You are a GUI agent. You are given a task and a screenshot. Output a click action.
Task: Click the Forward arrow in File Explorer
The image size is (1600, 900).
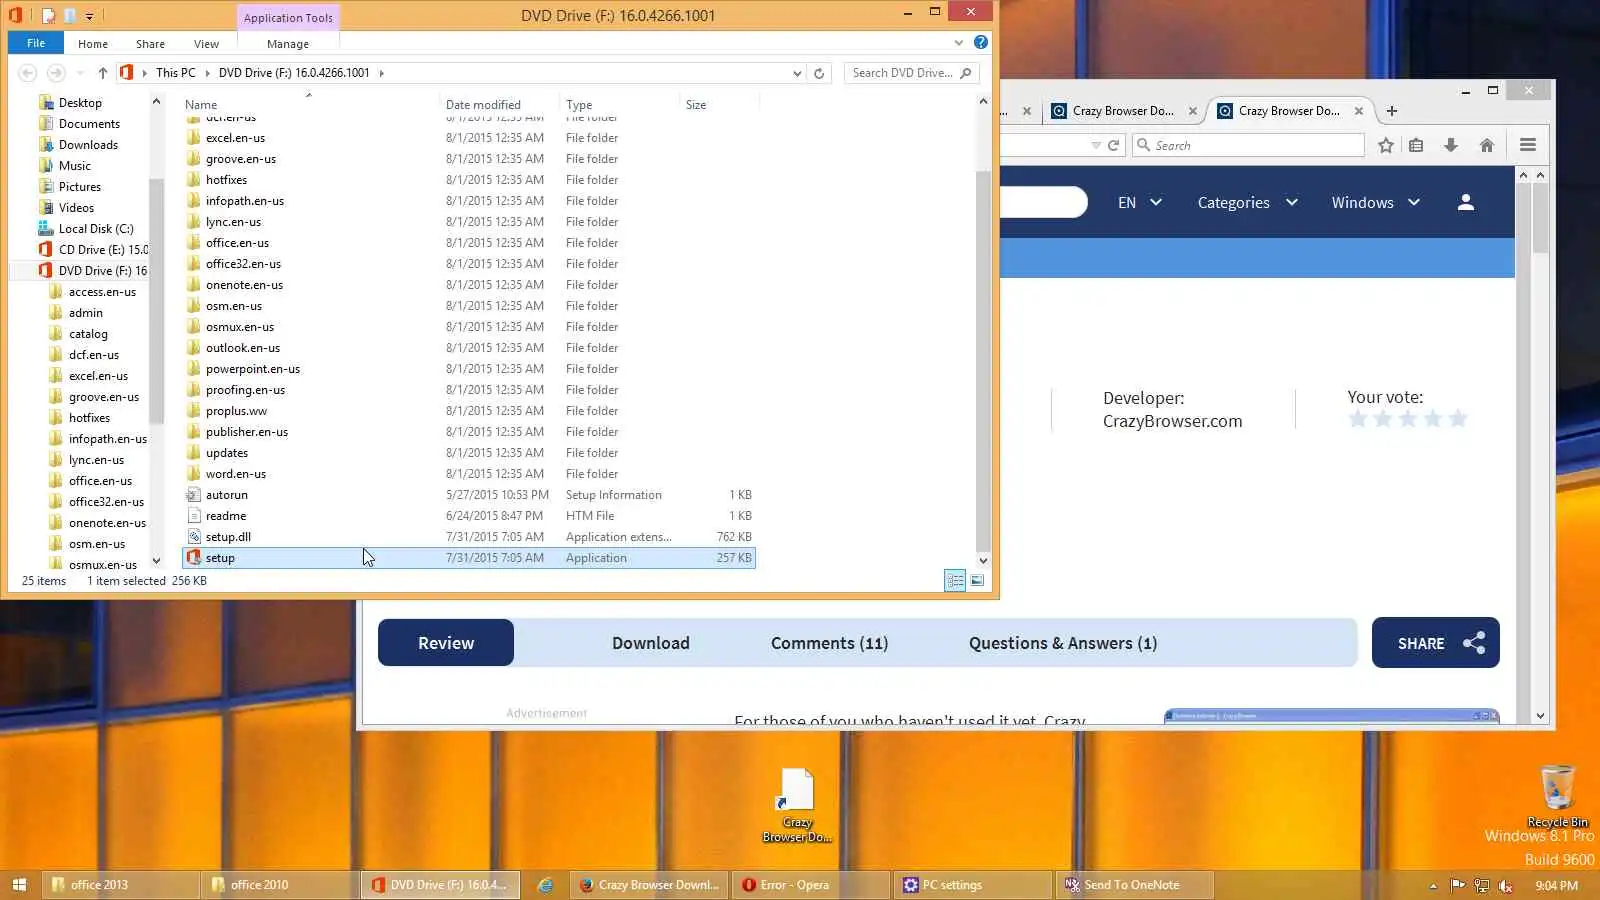56,73
